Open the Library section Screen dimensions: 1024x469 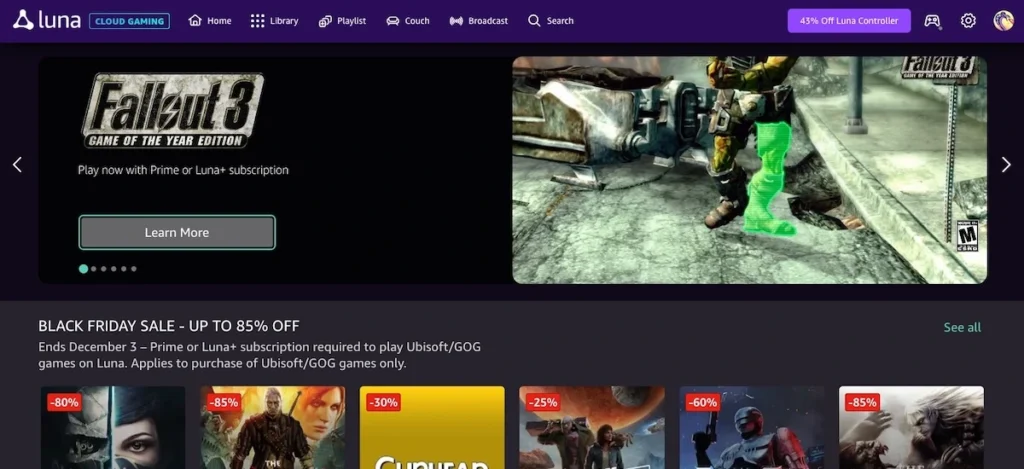tap(274, 21)
